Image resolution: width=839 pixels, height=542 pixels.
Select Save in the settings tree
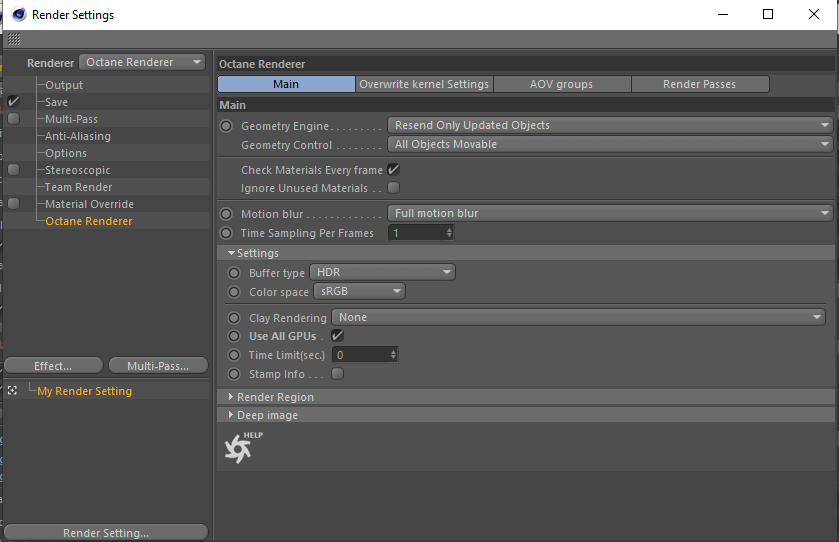tap(56, 102)
